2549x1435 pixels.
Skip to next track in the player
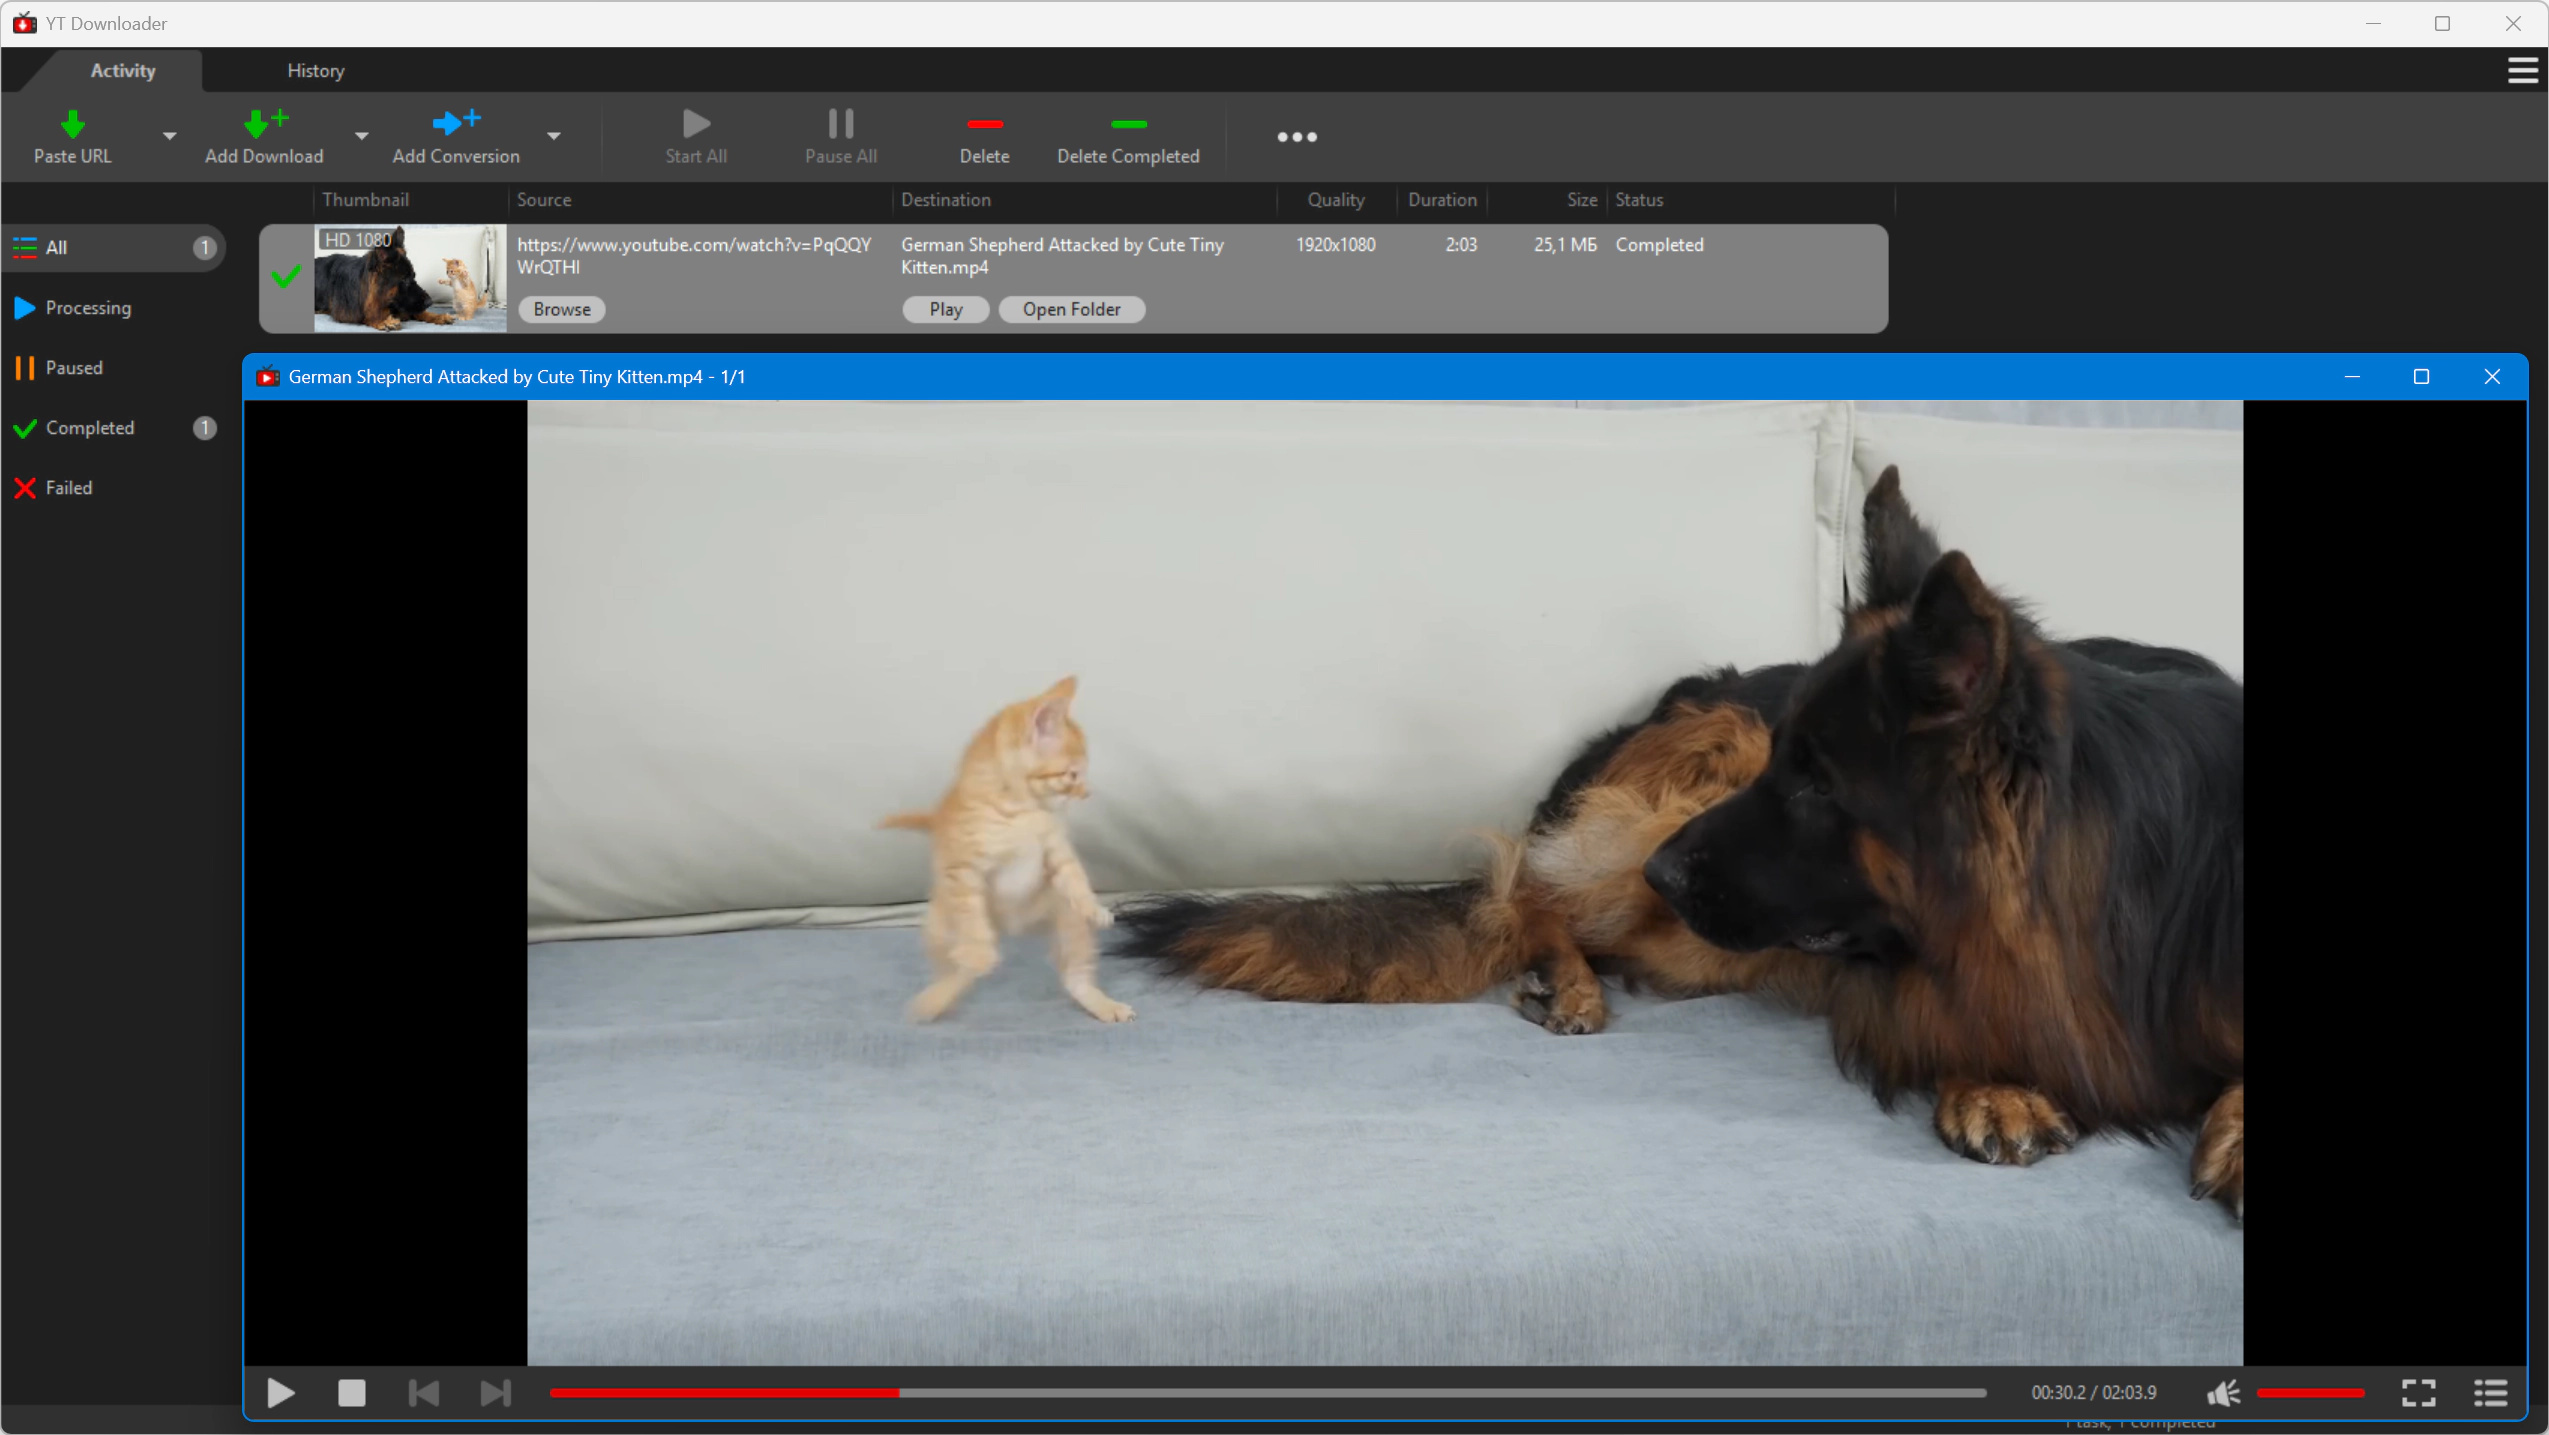495,1392
